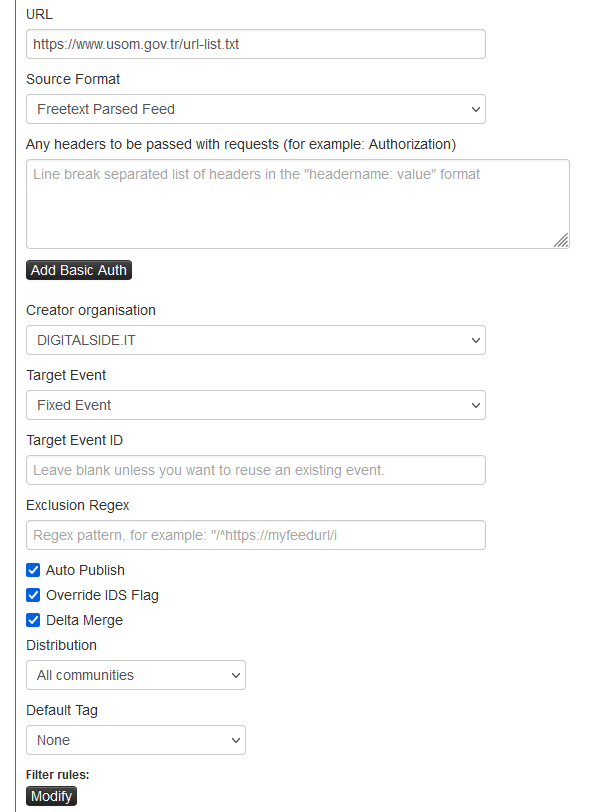605x812 pixels.
Task: Click Modify under Filter rules
Action: (x=51, y=796)
